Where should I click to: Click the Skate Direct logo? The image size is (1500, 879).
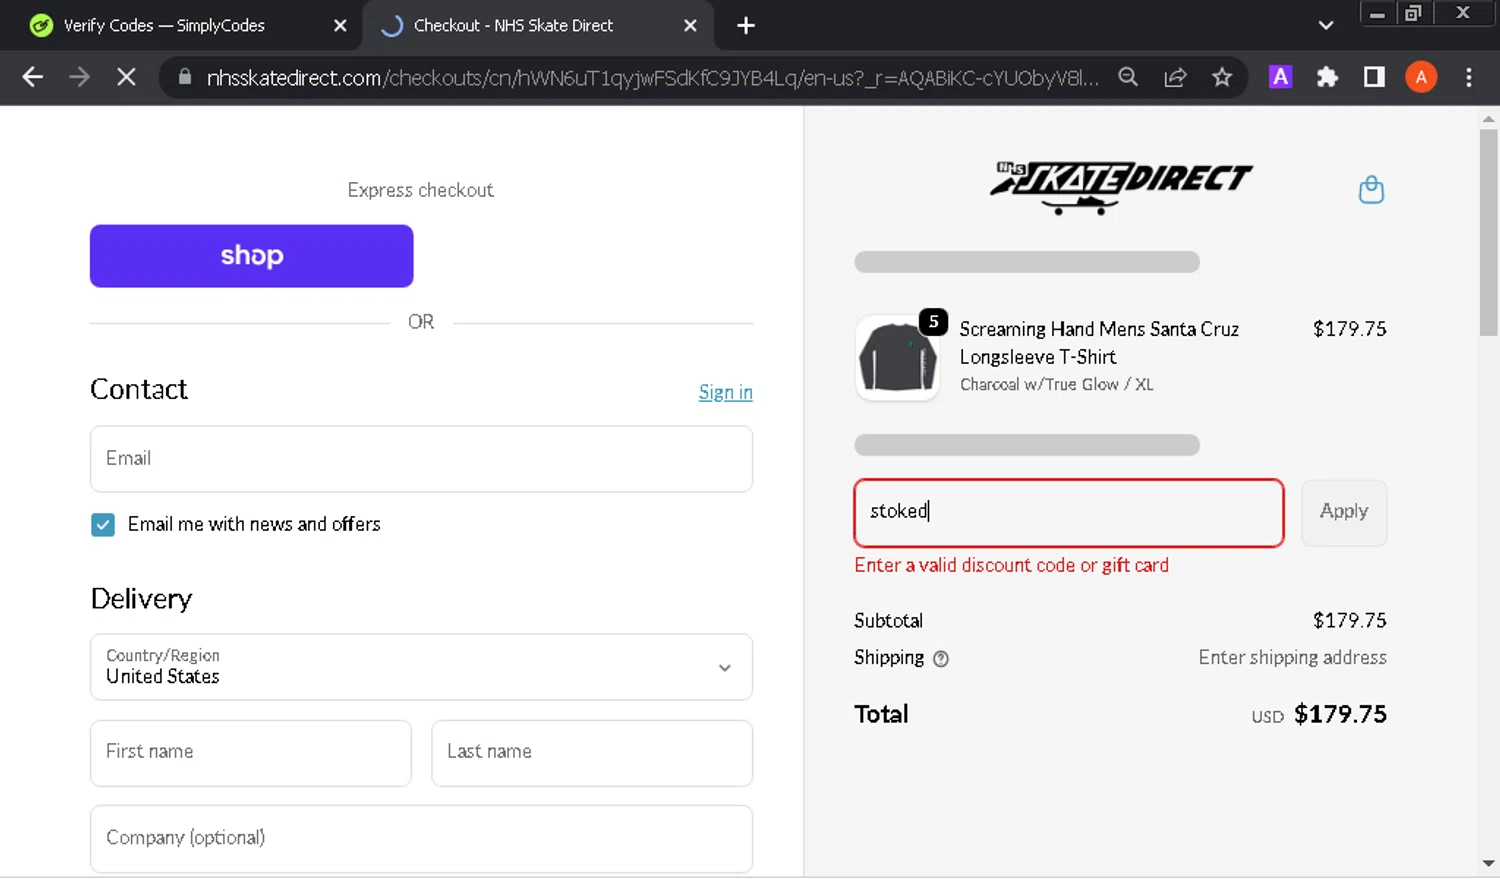pyautogui.click(x=1120, y=187)
